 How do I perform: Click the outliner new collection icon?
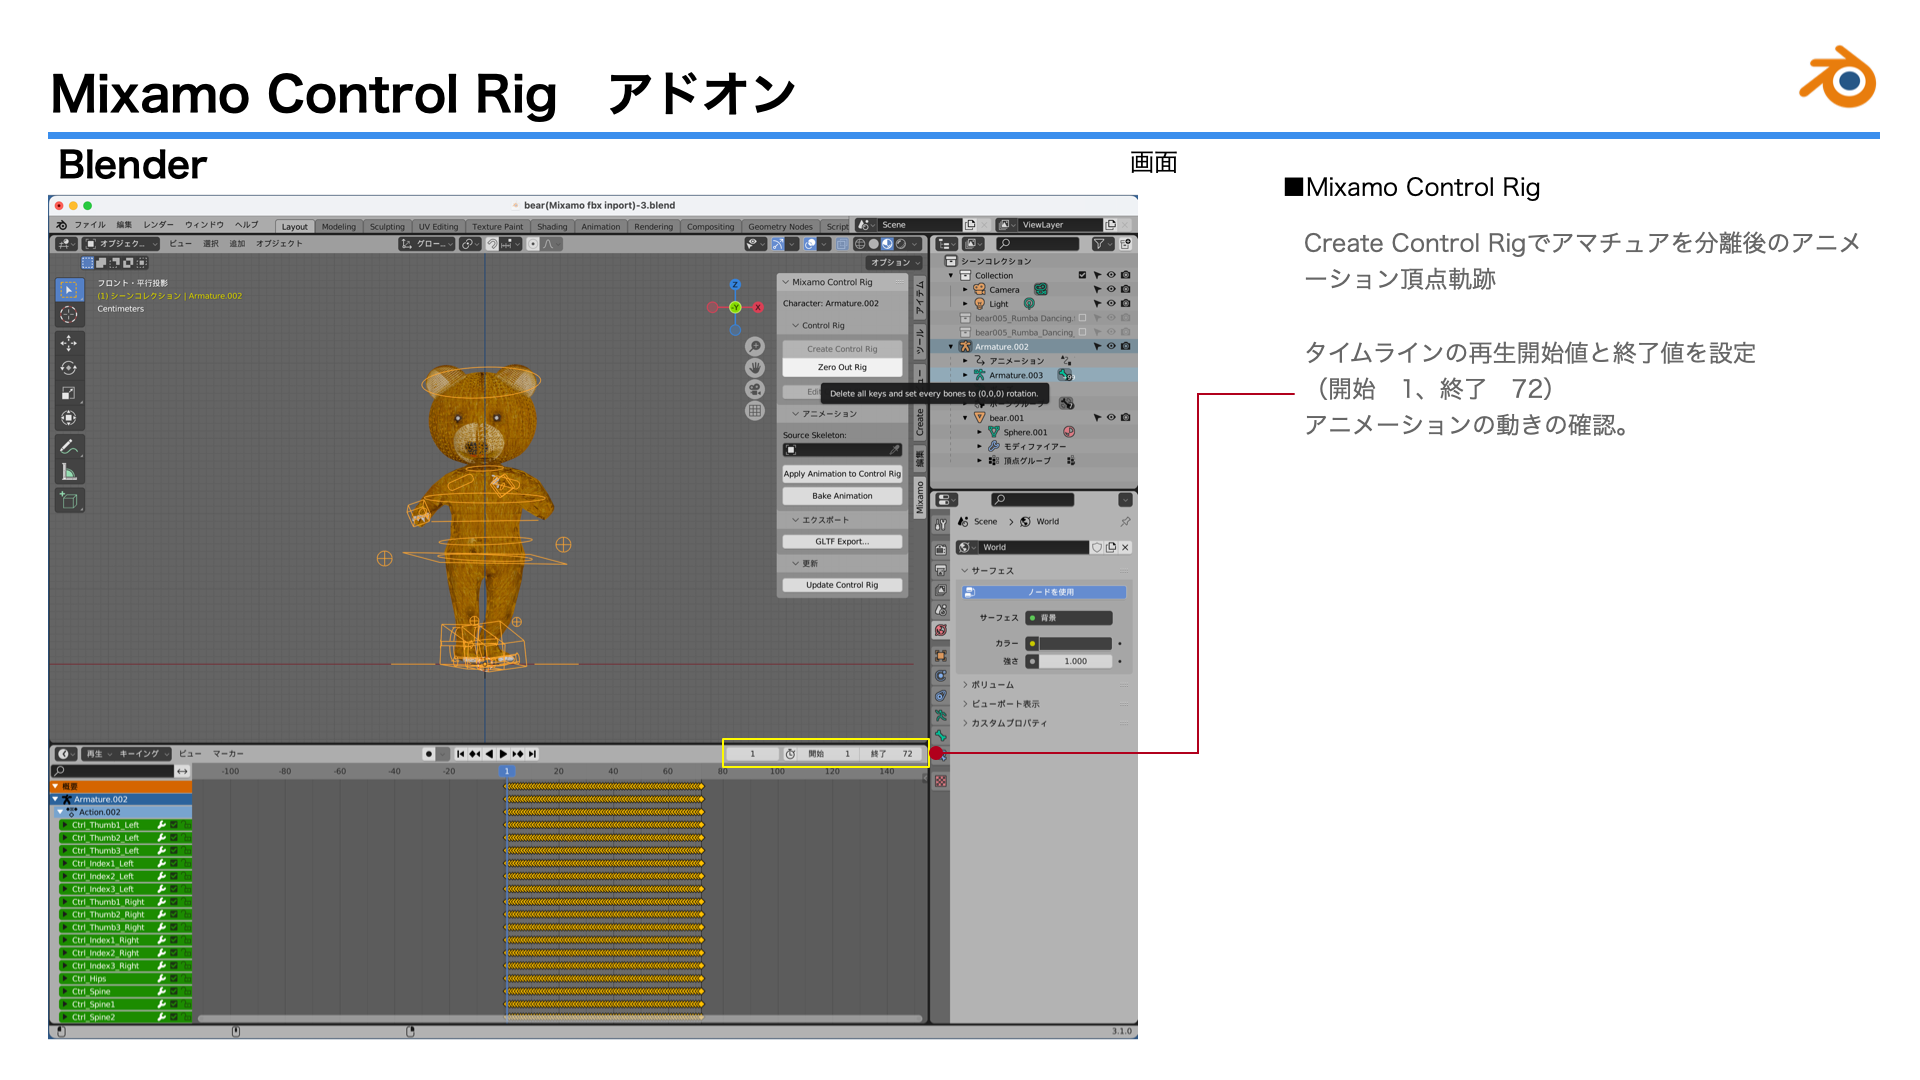click(x=1126, y=244)
